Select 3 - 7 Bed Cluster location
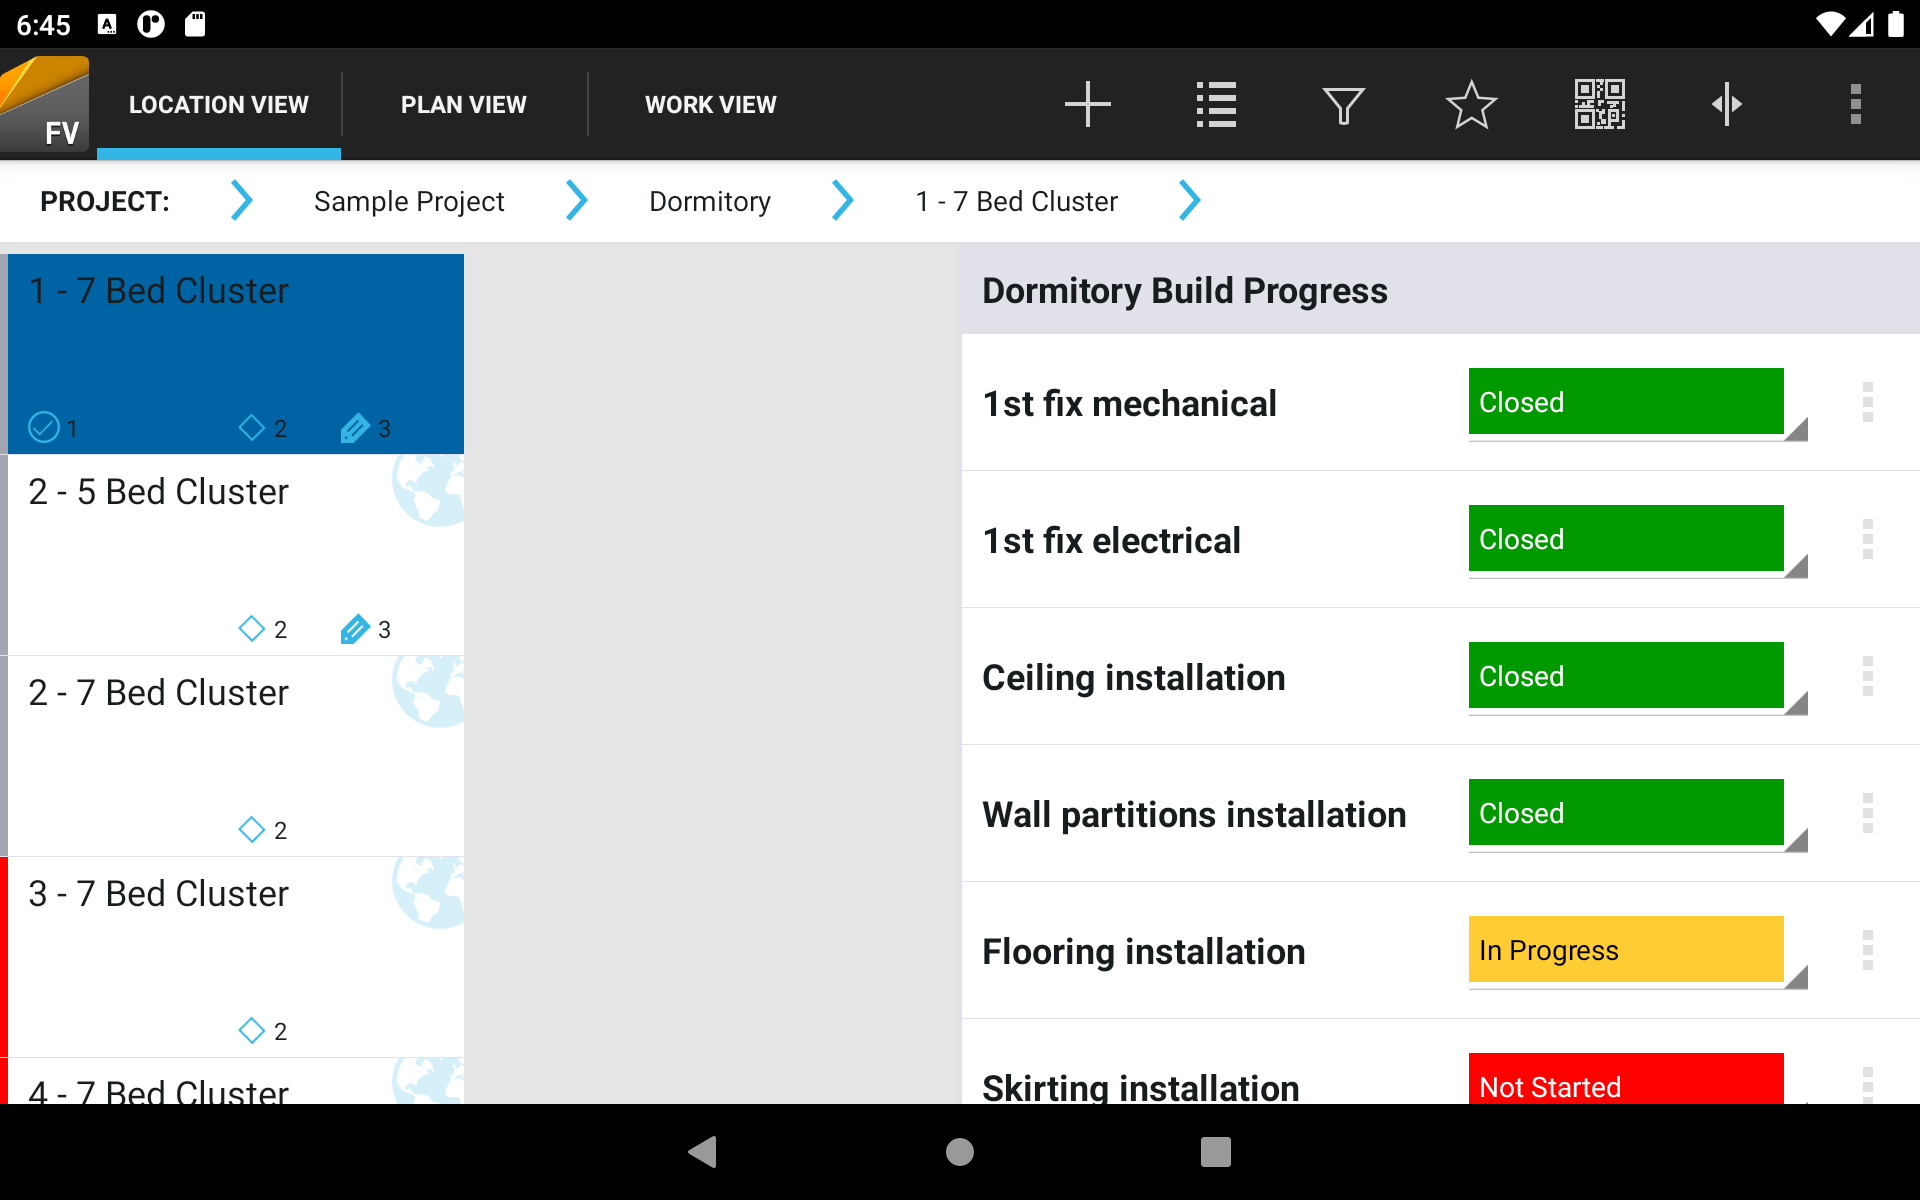1920x1200 pixels. tap(236, 957)
